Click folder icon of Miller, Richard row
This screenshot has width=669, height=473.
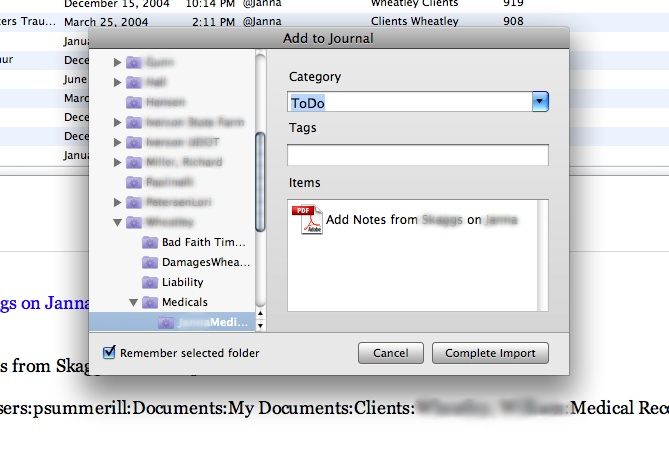point(134,162)
